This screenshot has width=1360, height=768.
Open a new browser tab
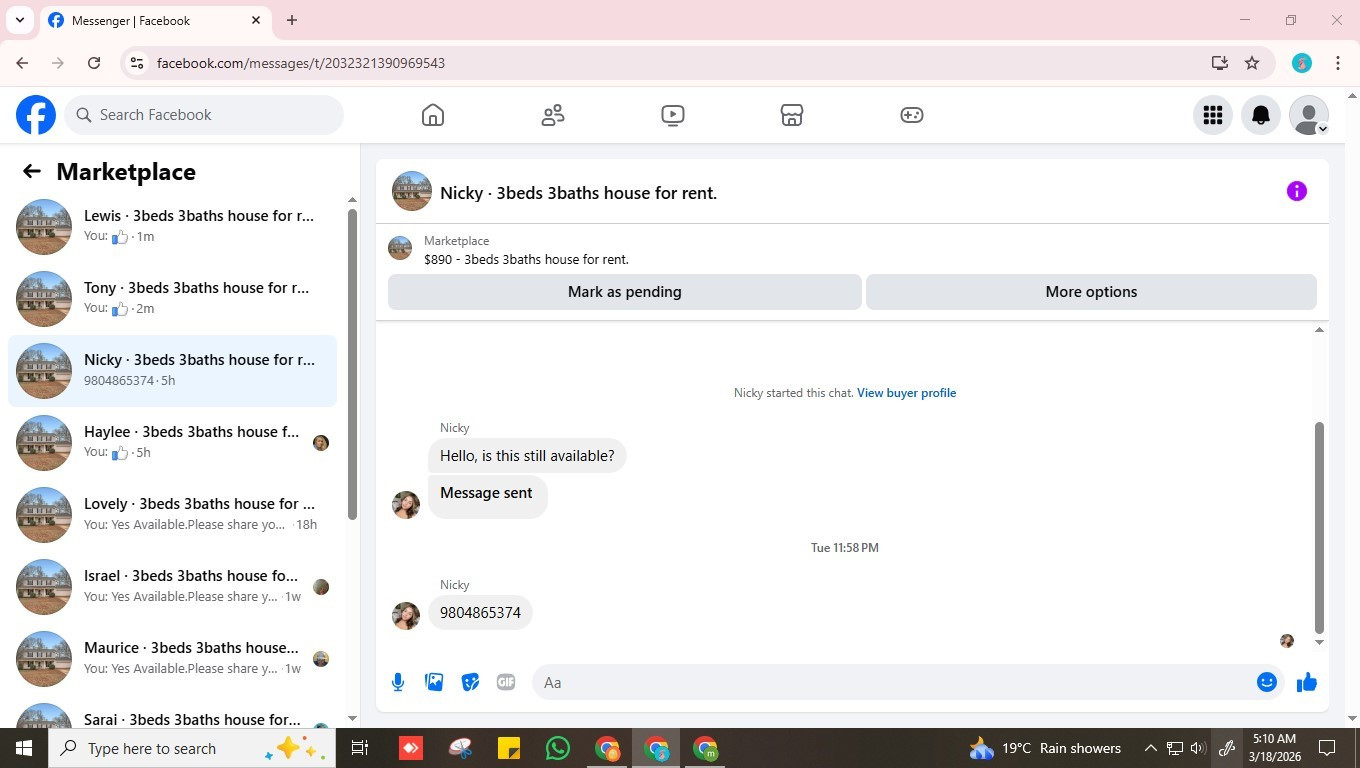(292, 20)
